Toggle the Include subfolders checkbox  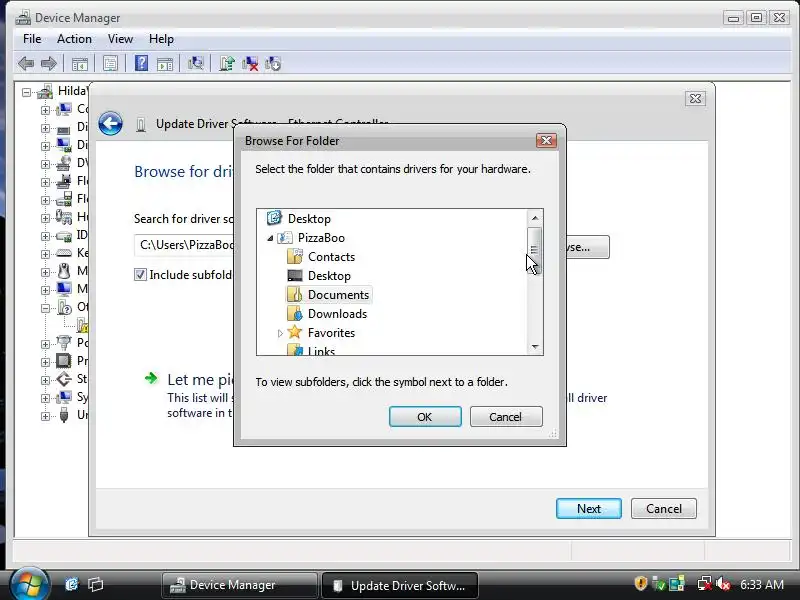pos(140,274)
